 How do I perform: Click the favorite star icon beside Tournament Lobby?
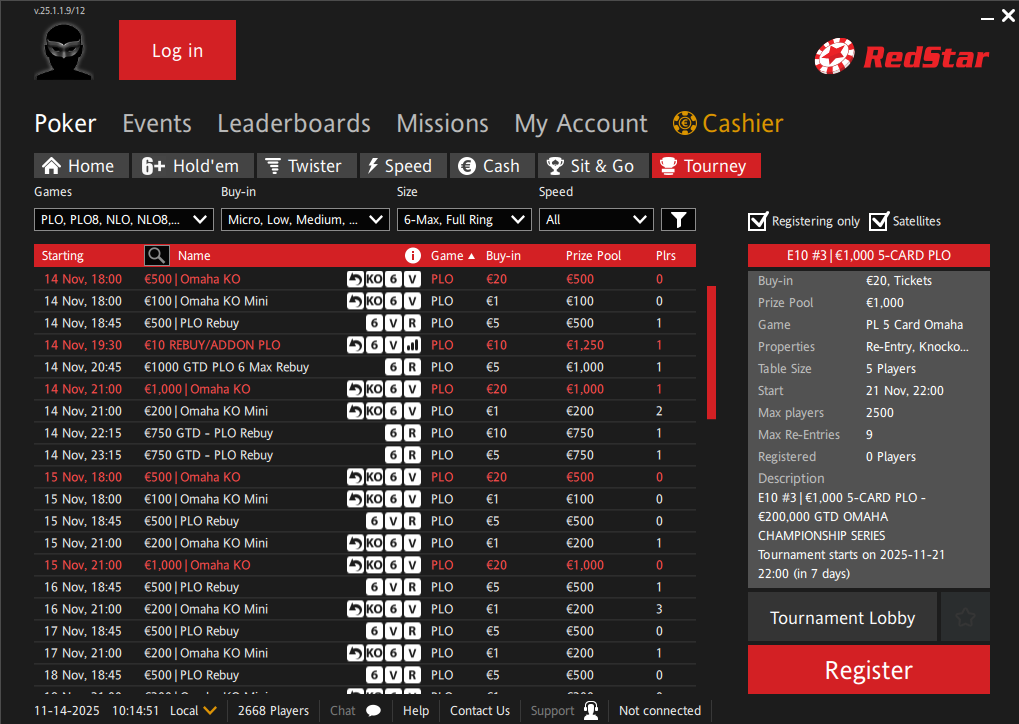coord(965,617)
